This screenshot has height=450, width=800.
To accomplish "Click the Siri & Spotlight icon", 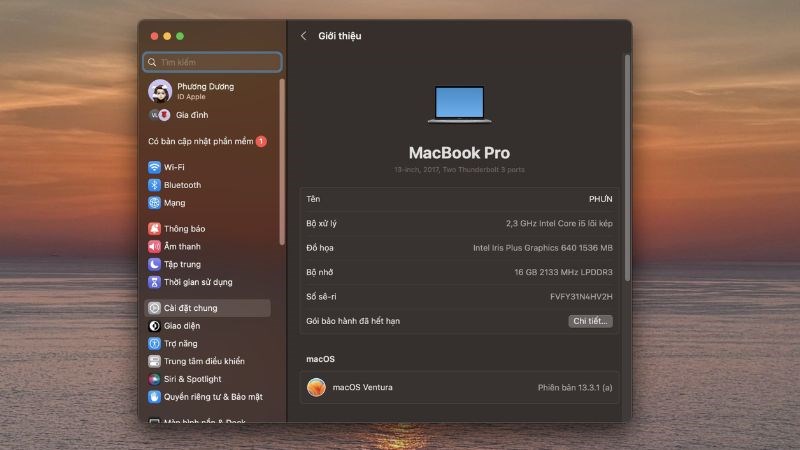I will (154, 379).
